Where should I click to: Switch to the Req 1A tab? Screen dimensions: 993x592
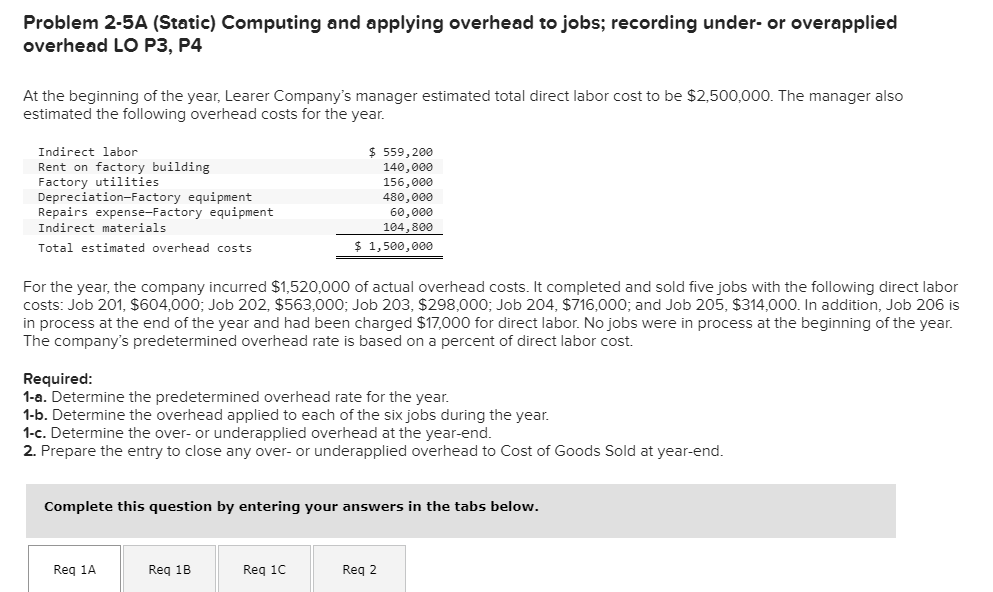coord(72,568)
